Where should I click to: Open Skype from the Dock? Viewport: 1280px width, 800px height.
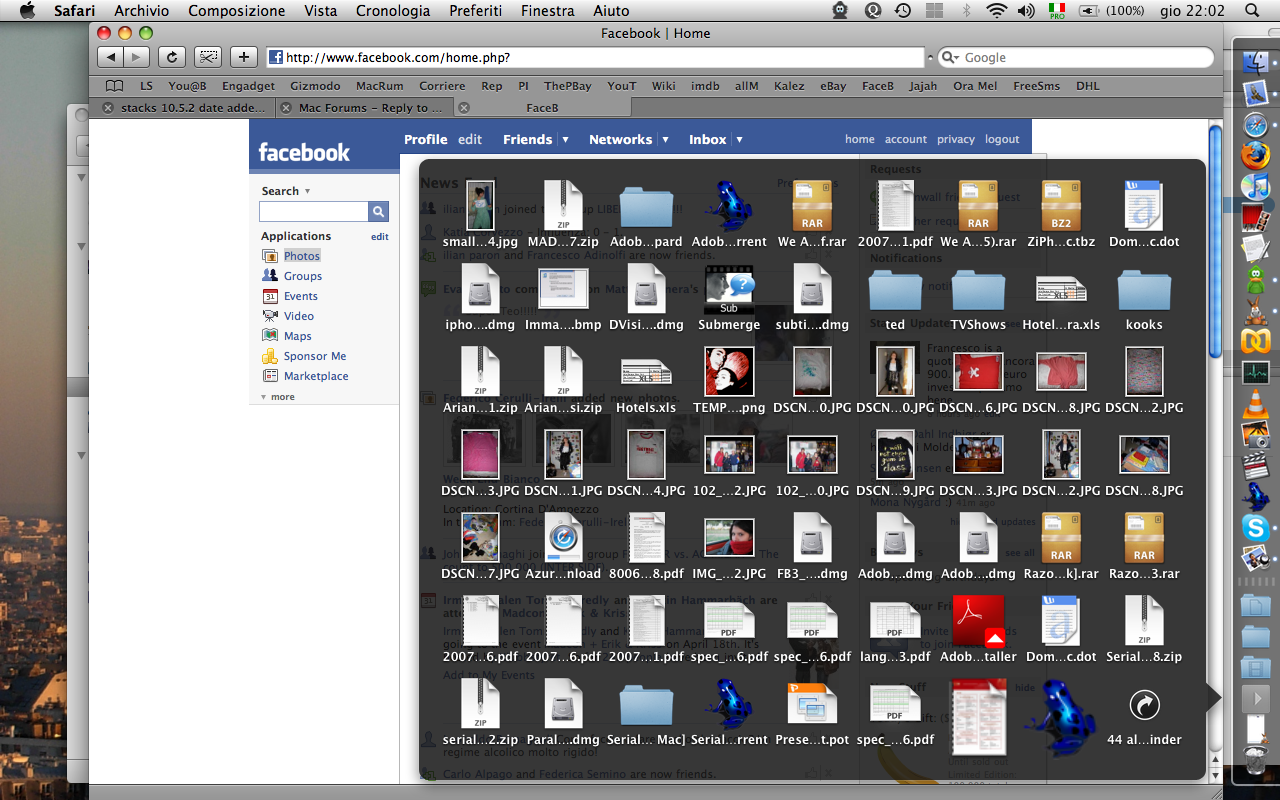(1255, 528)
